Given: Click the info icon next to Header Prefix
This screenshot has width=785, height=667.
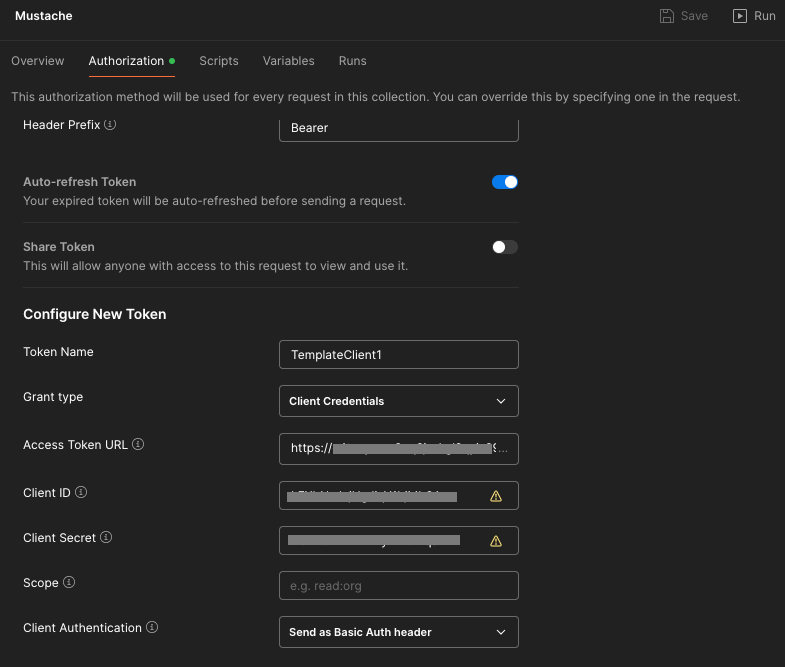Looking at the screenshot, I should click(x=110, y=125).
